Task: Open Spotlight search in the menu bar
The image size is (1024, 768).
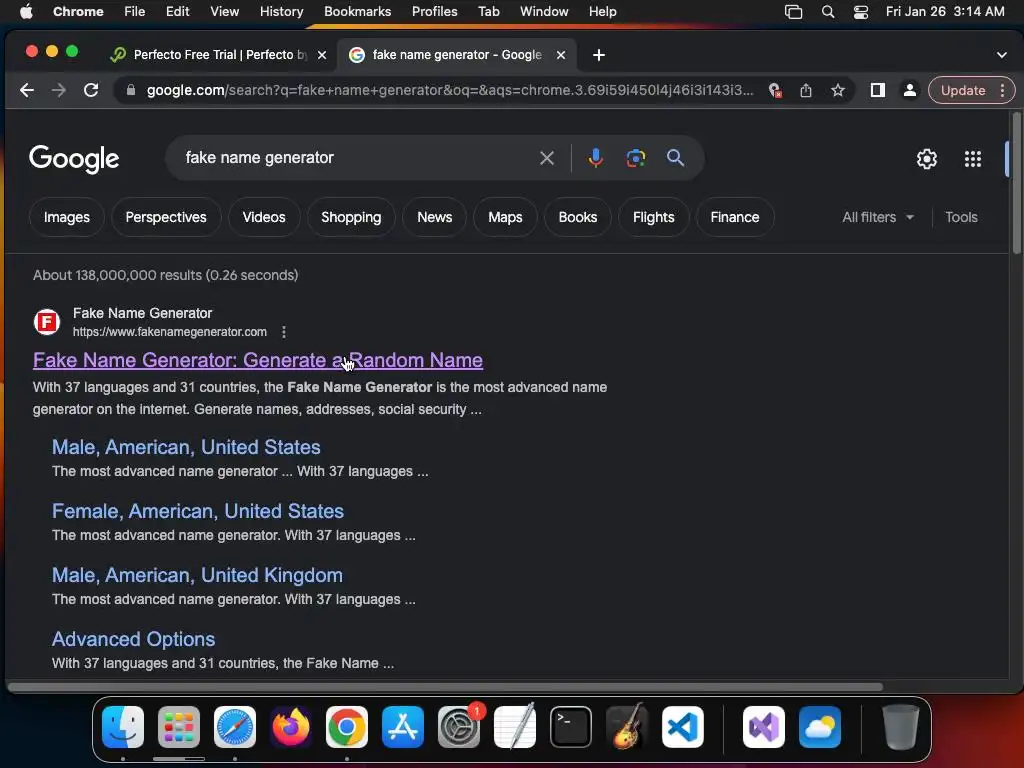Action: (x=827, y=11)
